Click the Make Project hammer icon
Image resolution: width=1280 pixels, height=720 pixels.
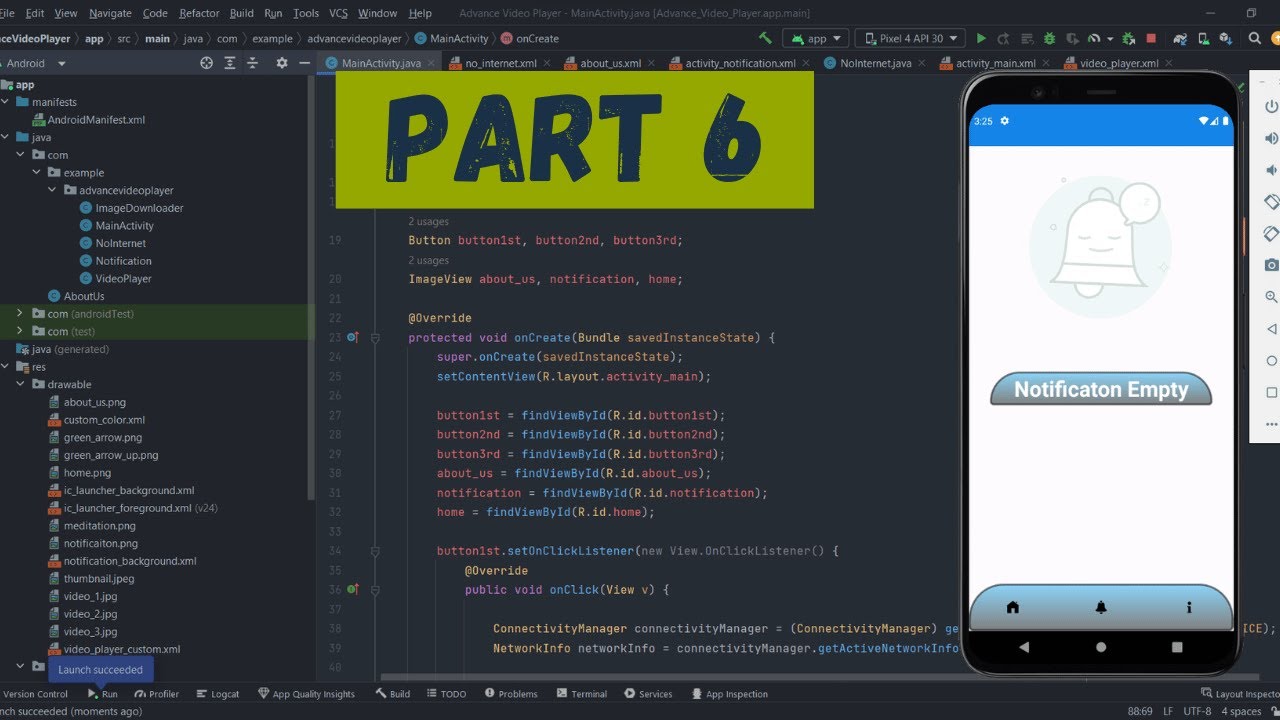click(x=765, y=38)
